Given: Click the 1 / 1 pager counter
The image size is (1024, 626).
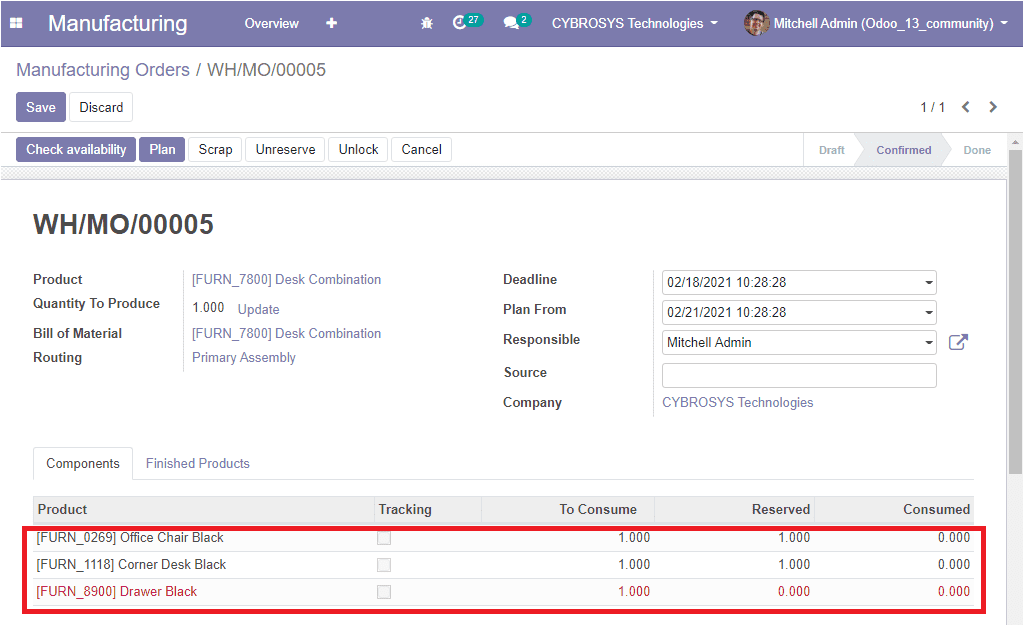Looking at the screenshot, I should click(x=933, y=107).
